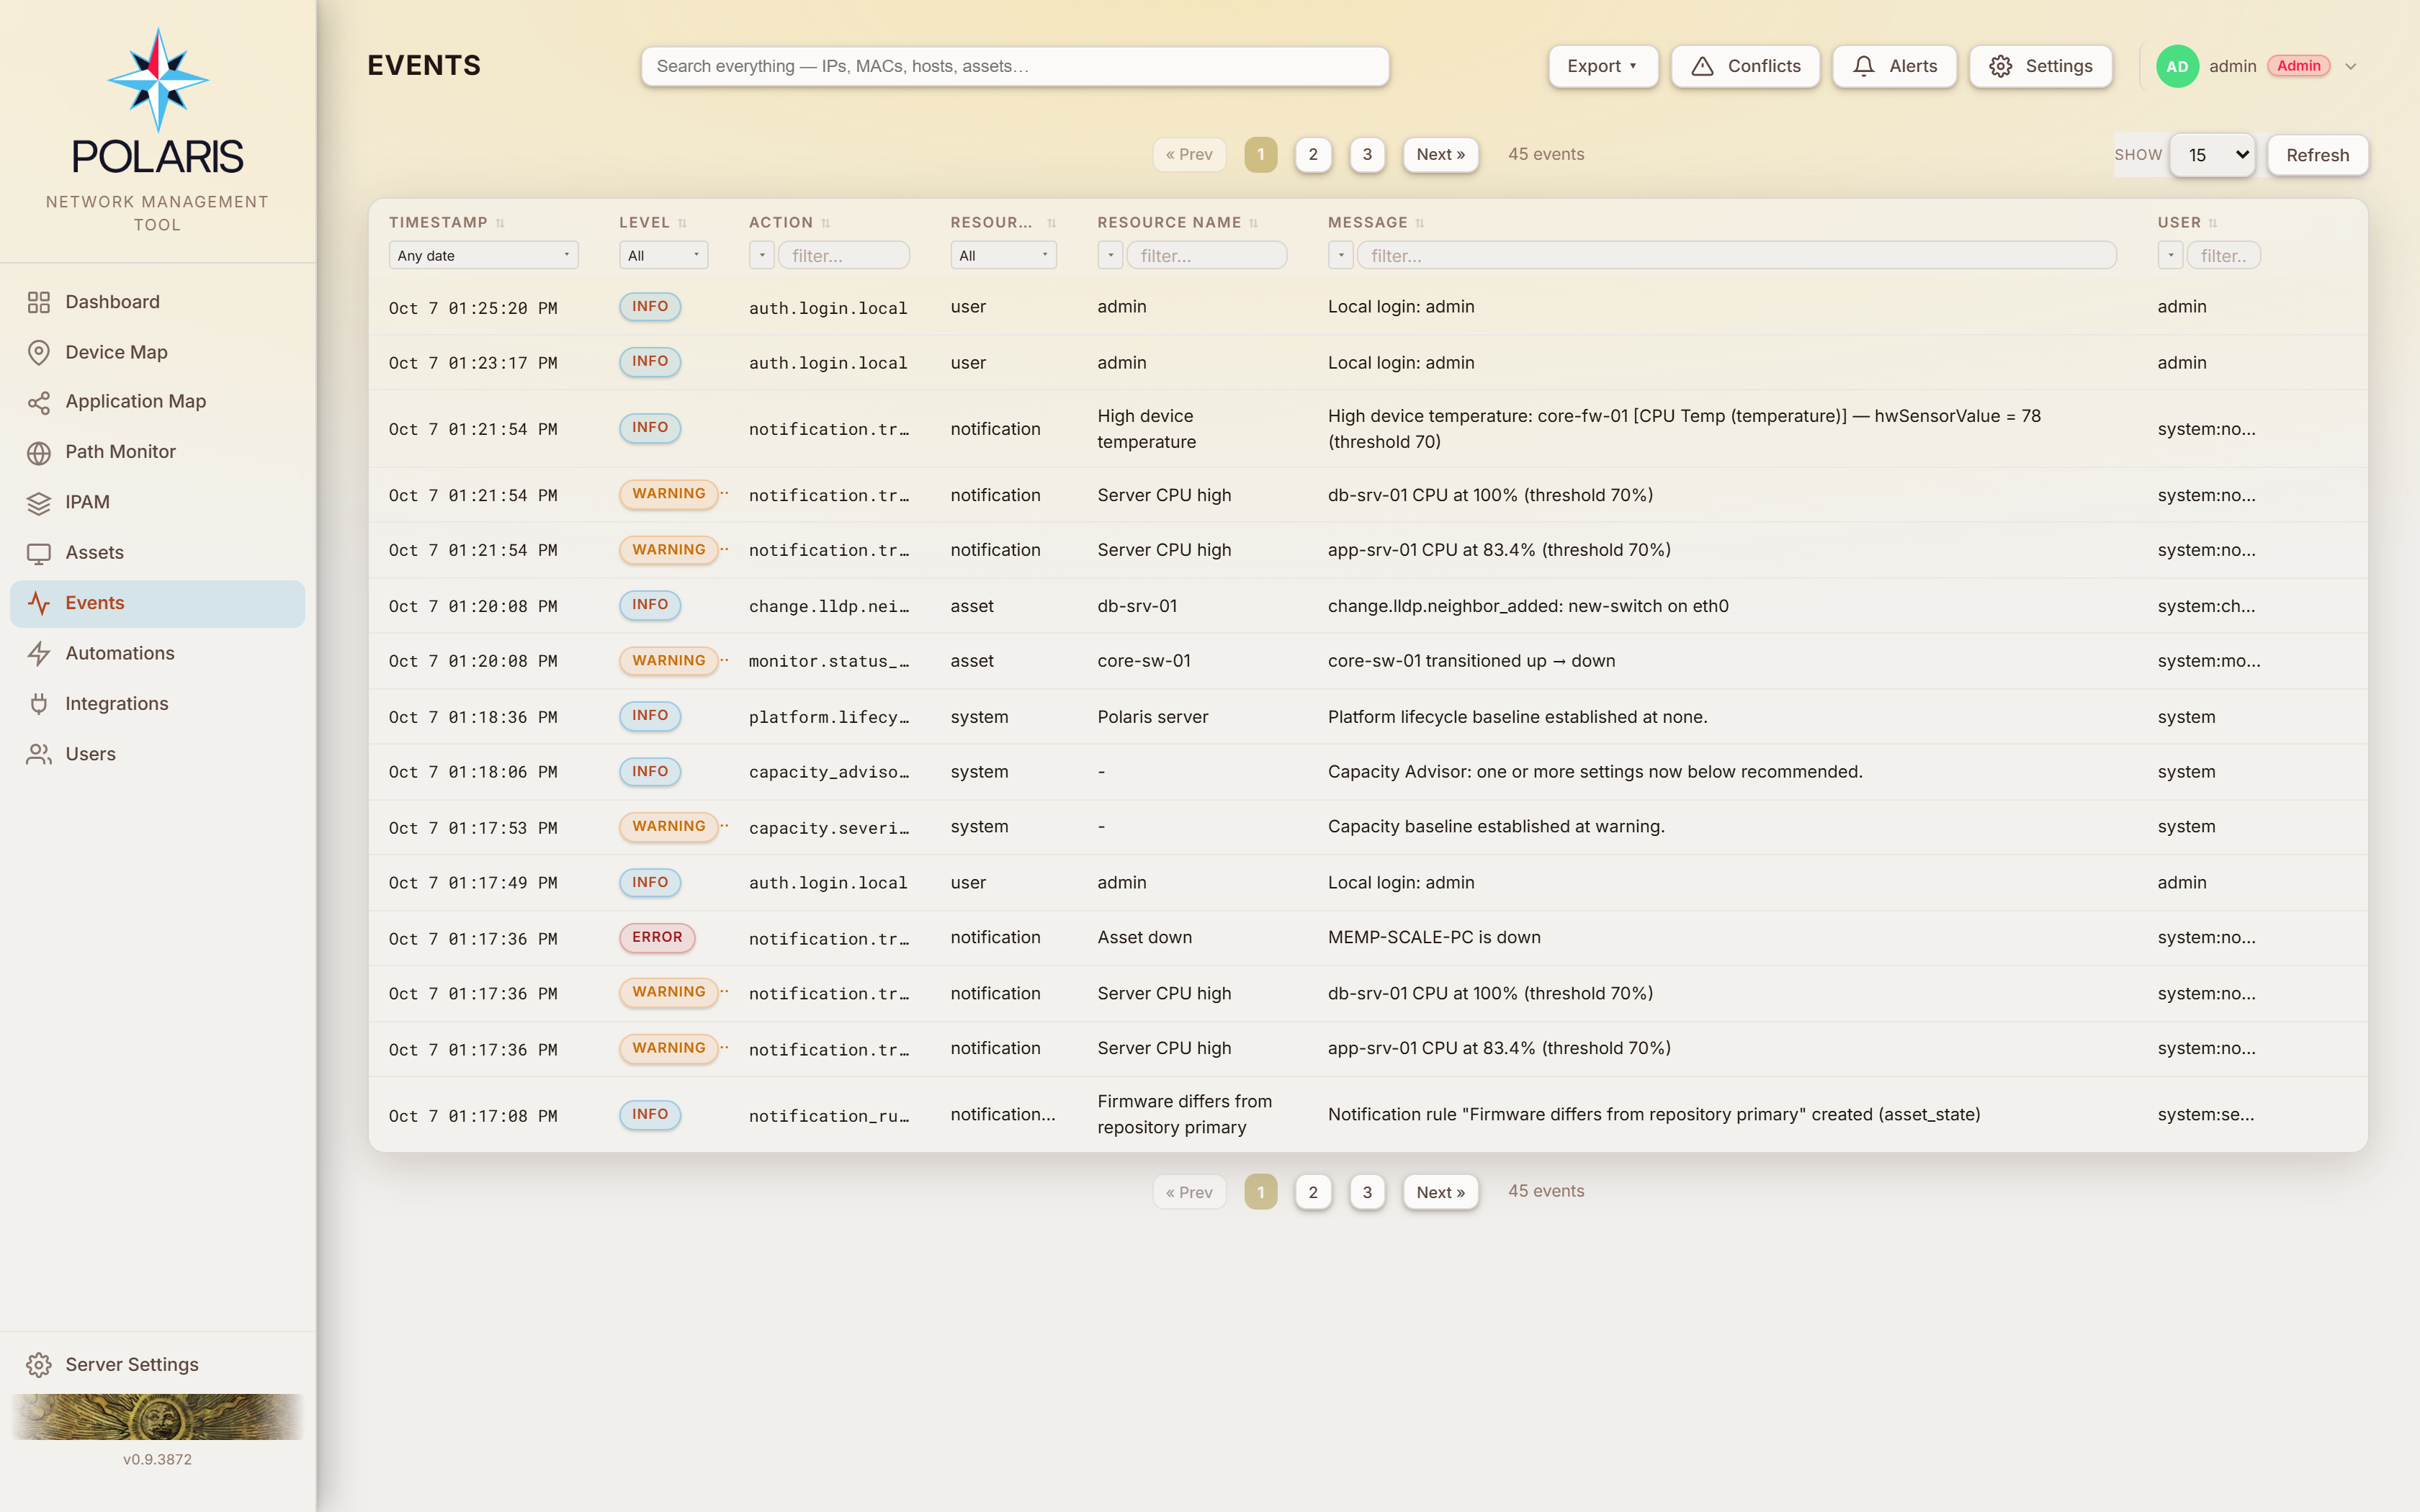Click the Device Map pin icon
2420x1512 pixels.
click(x=39, y=352)
